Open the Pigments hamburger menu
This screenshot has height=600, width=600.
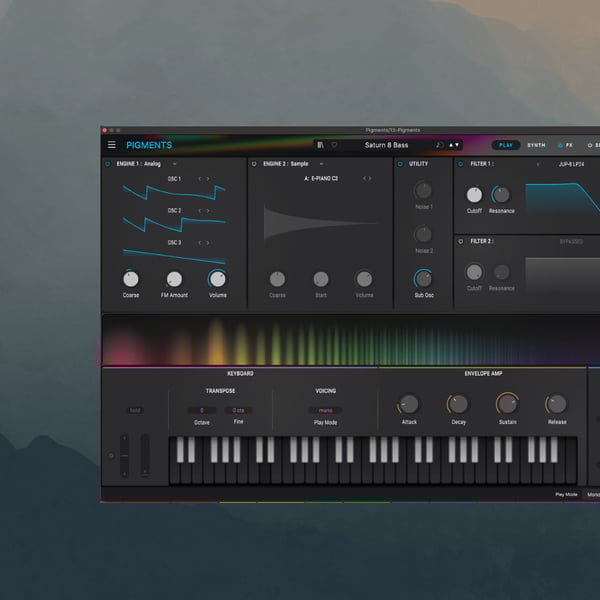coord(111,145)
